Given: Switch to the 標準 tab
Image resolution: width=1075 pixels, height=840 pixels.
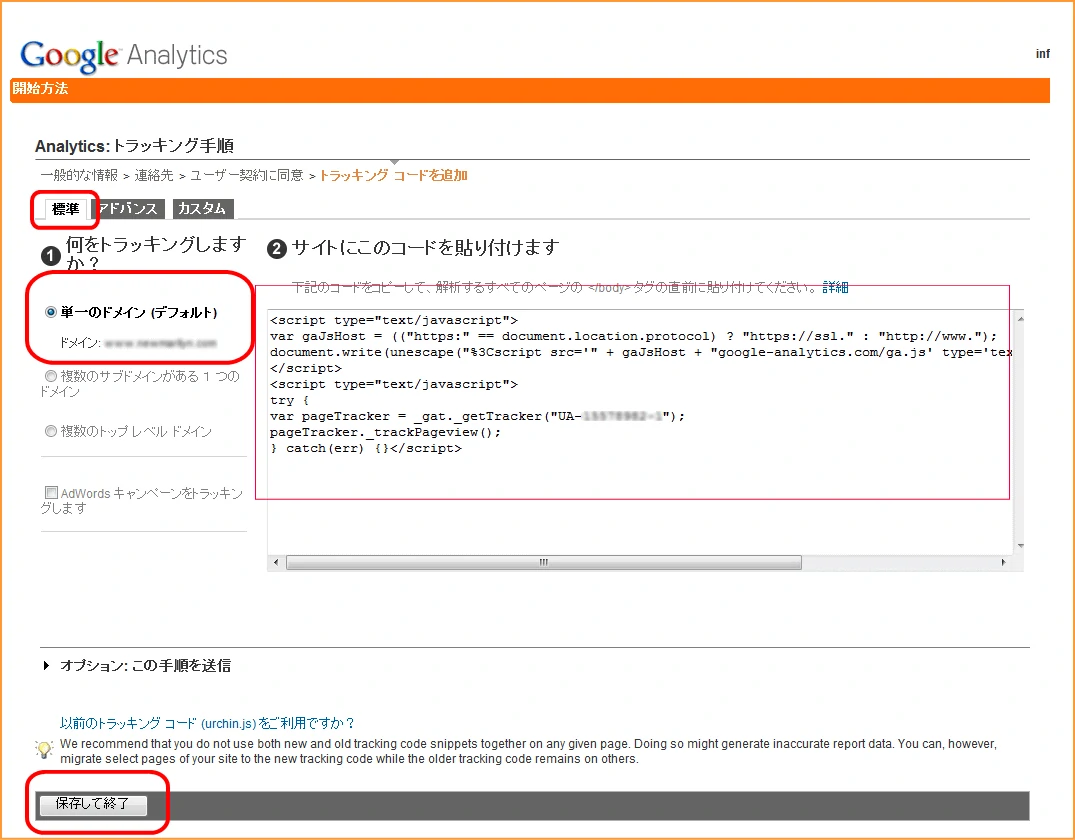Looking at the screenshot, I should click(65, 208).
